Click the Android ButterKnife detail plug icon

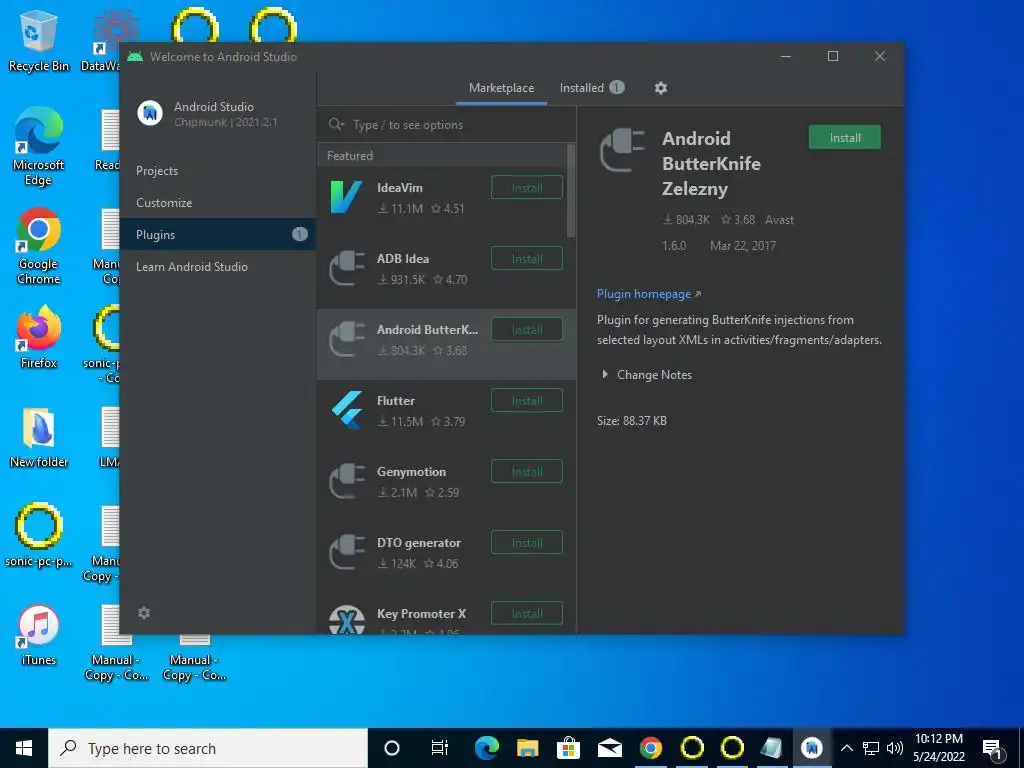coord(622,150)
